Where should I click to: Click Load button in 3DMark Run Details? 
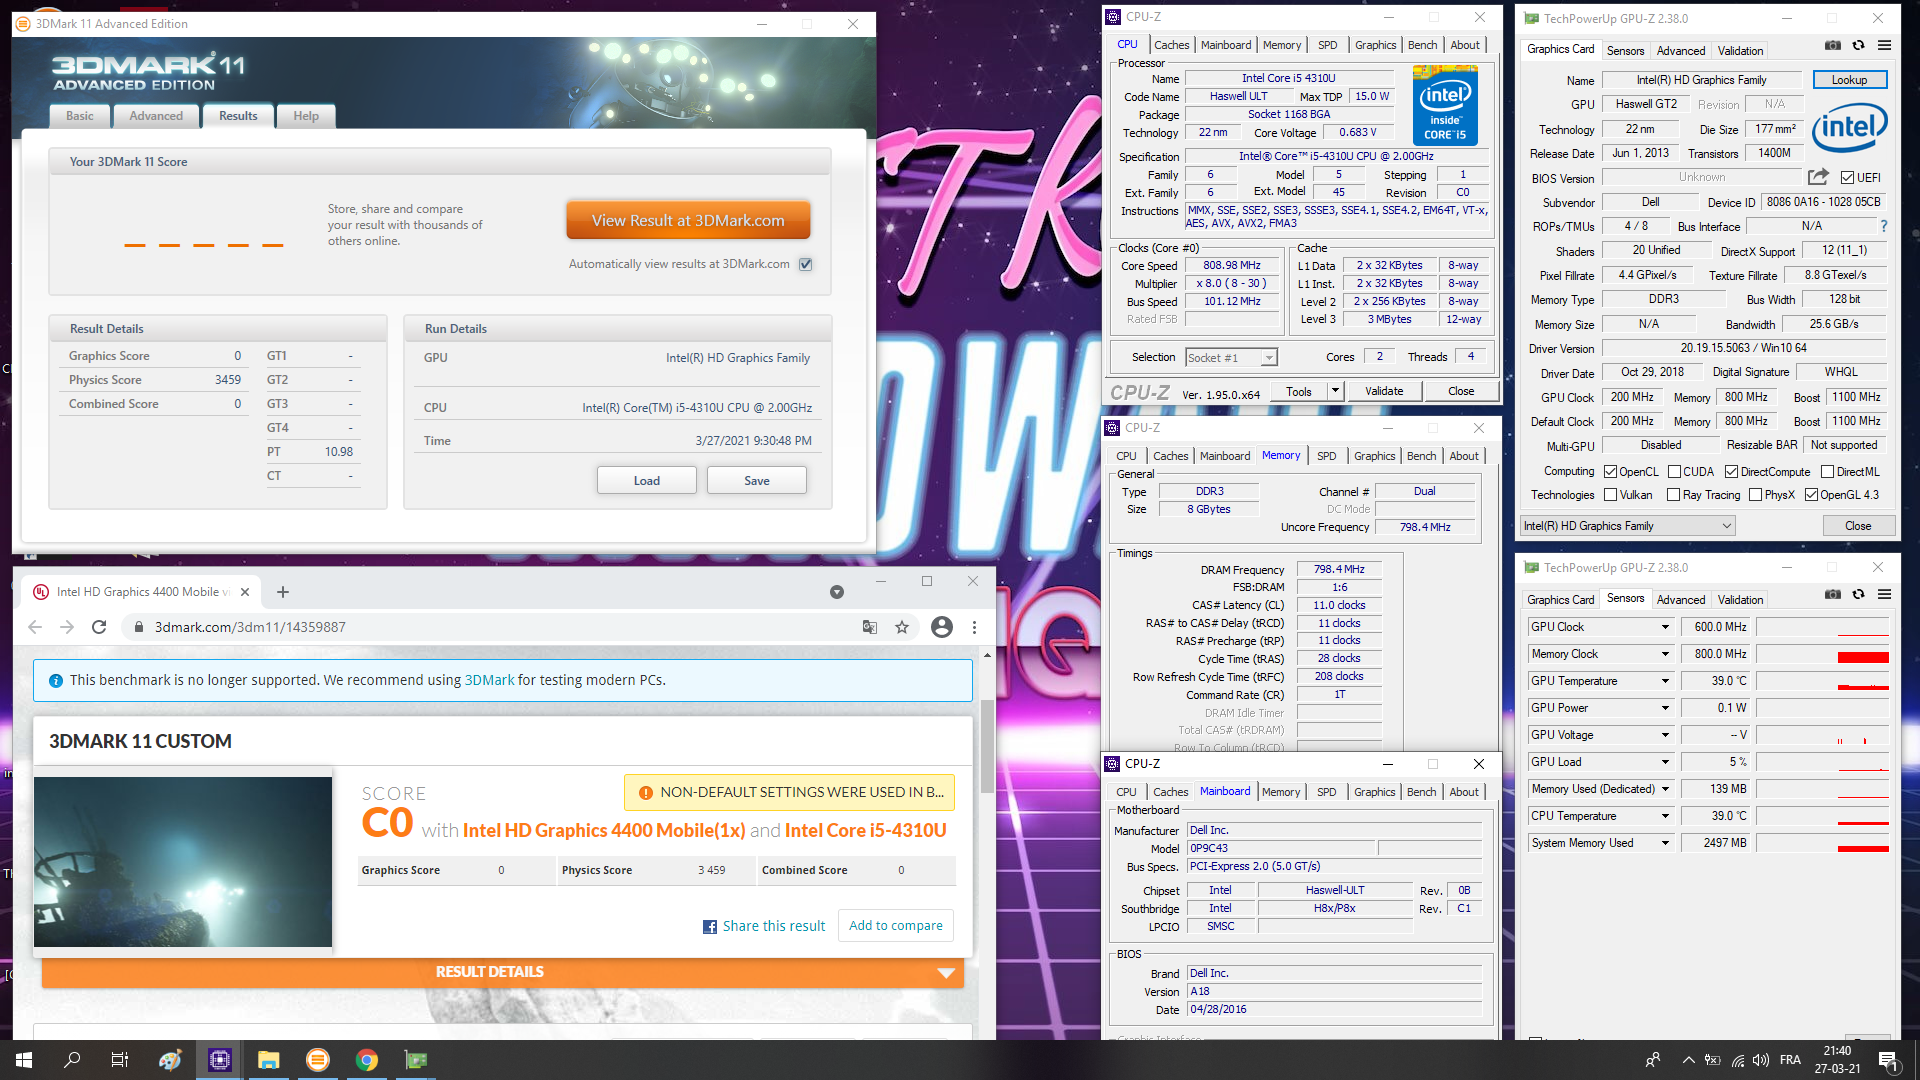tap(647, 481)
